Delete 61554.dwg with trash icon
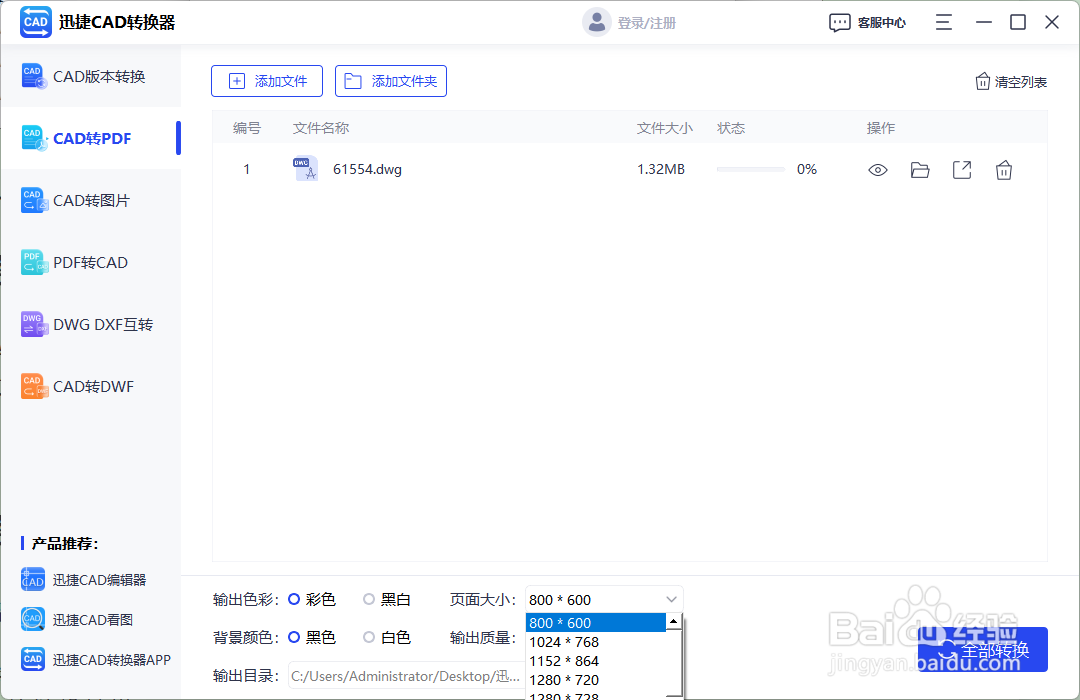 [1004, 169]
